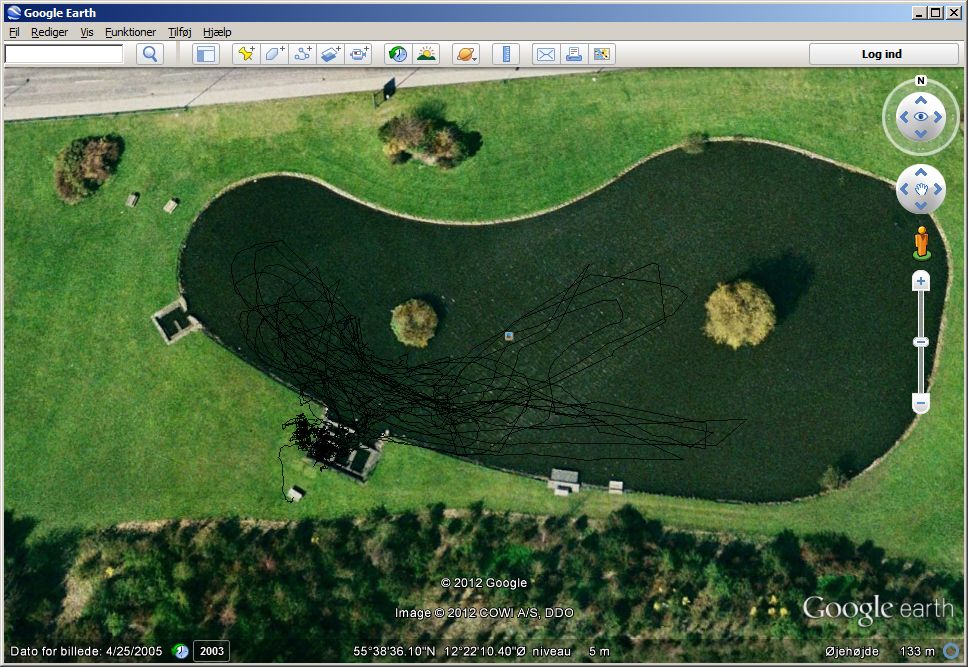Viewport: 968px width, 667px height.
Task: Pan left with move joystick arrow
Action: coord(904,189)
